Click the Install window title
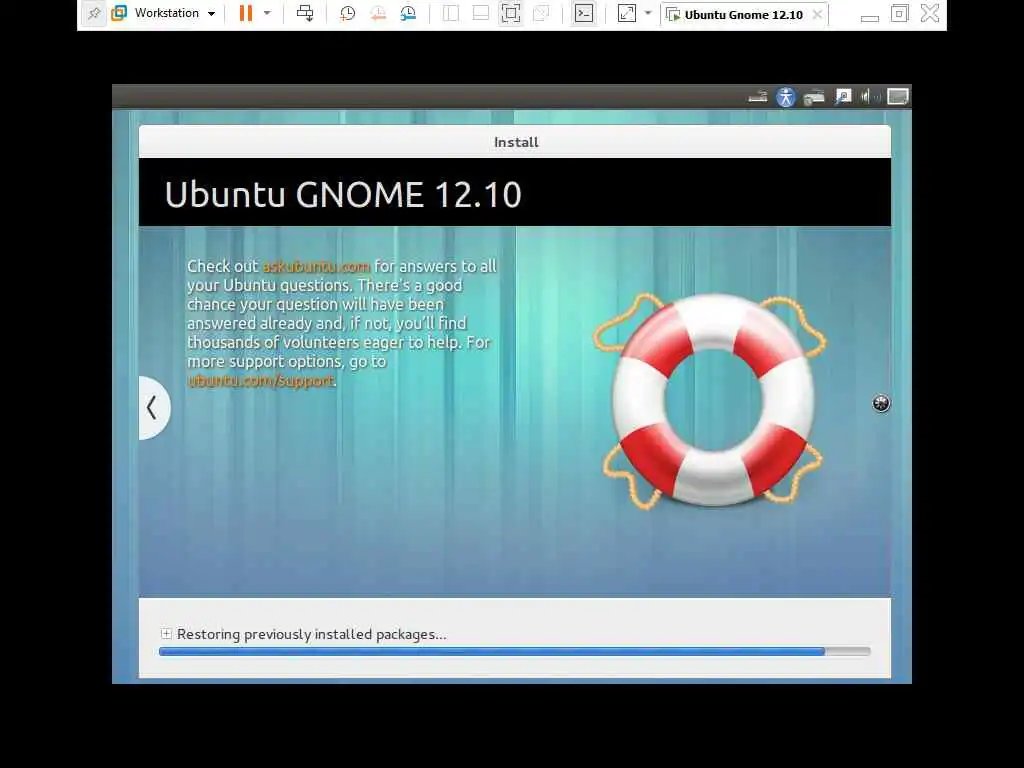 coord(516,142)
